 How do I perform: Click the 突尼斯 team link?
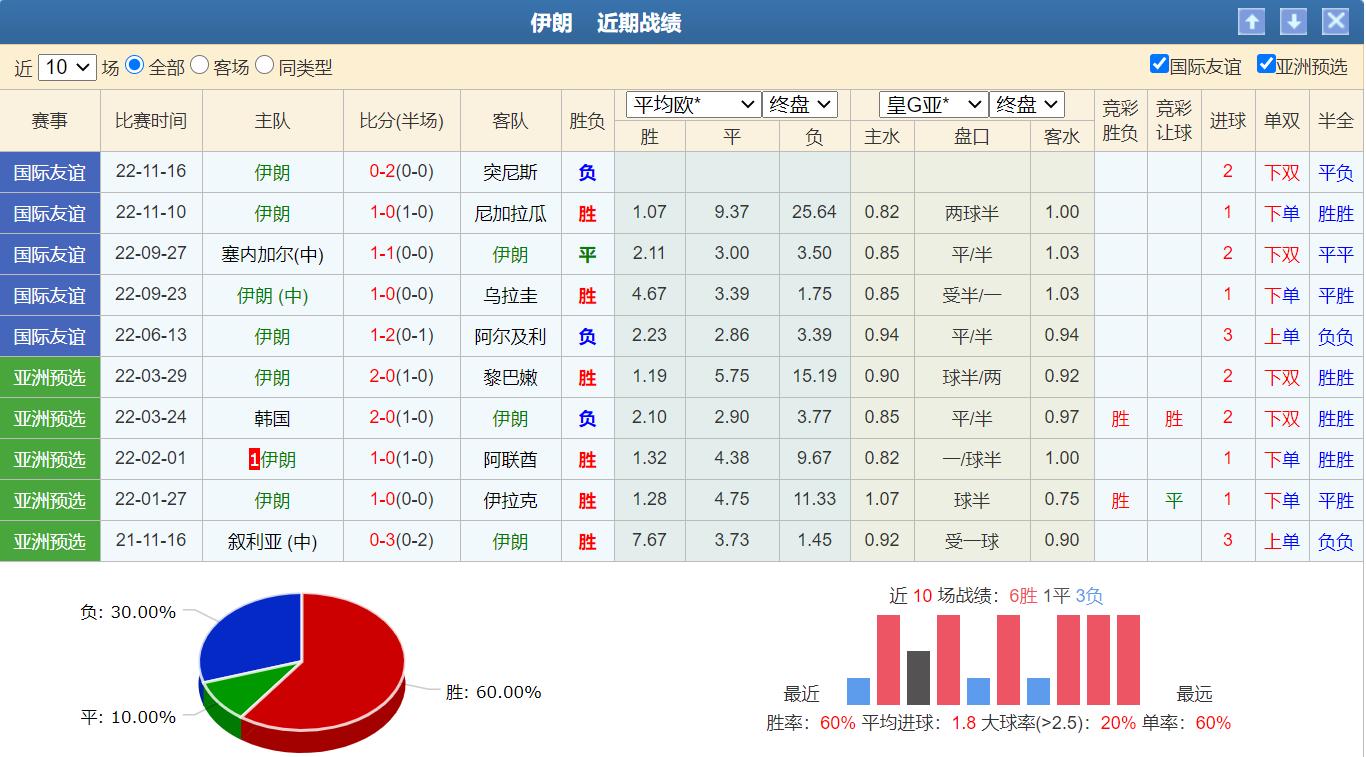(510, 173)
